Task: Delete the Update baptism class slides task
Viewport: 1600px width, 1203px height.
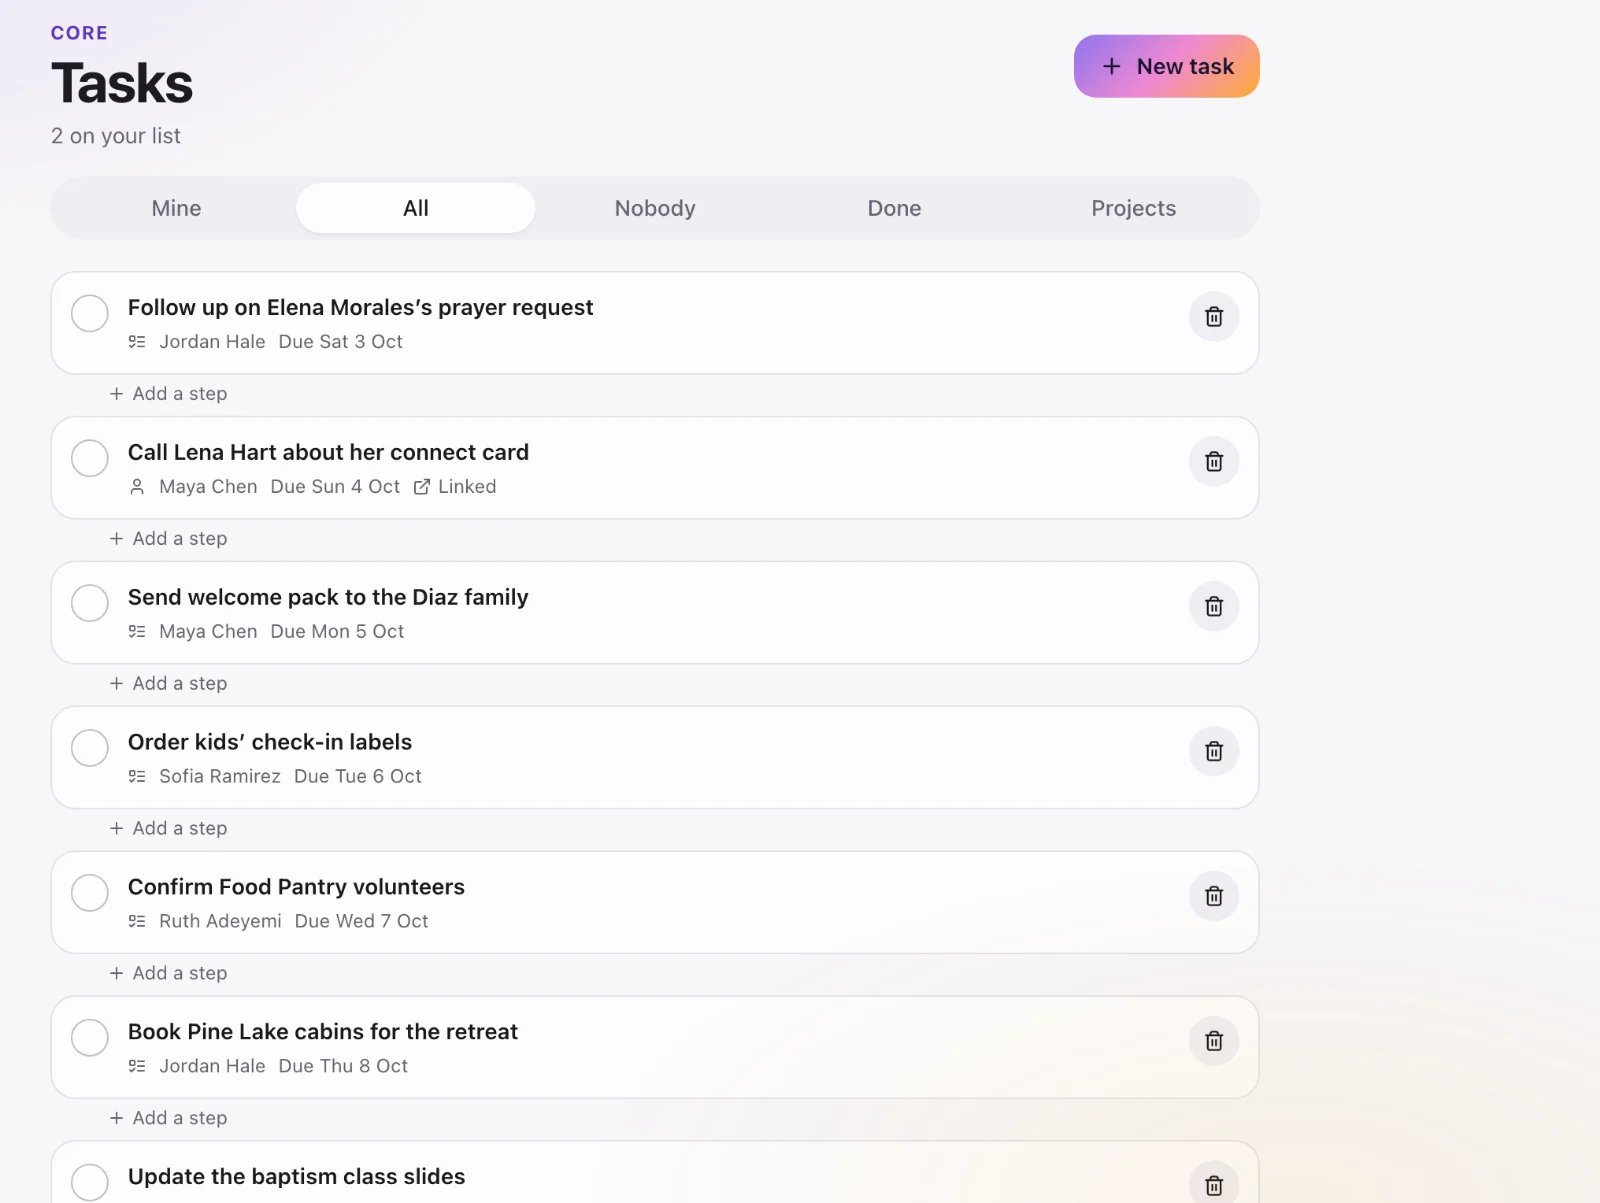Action: (1214, 1185)
